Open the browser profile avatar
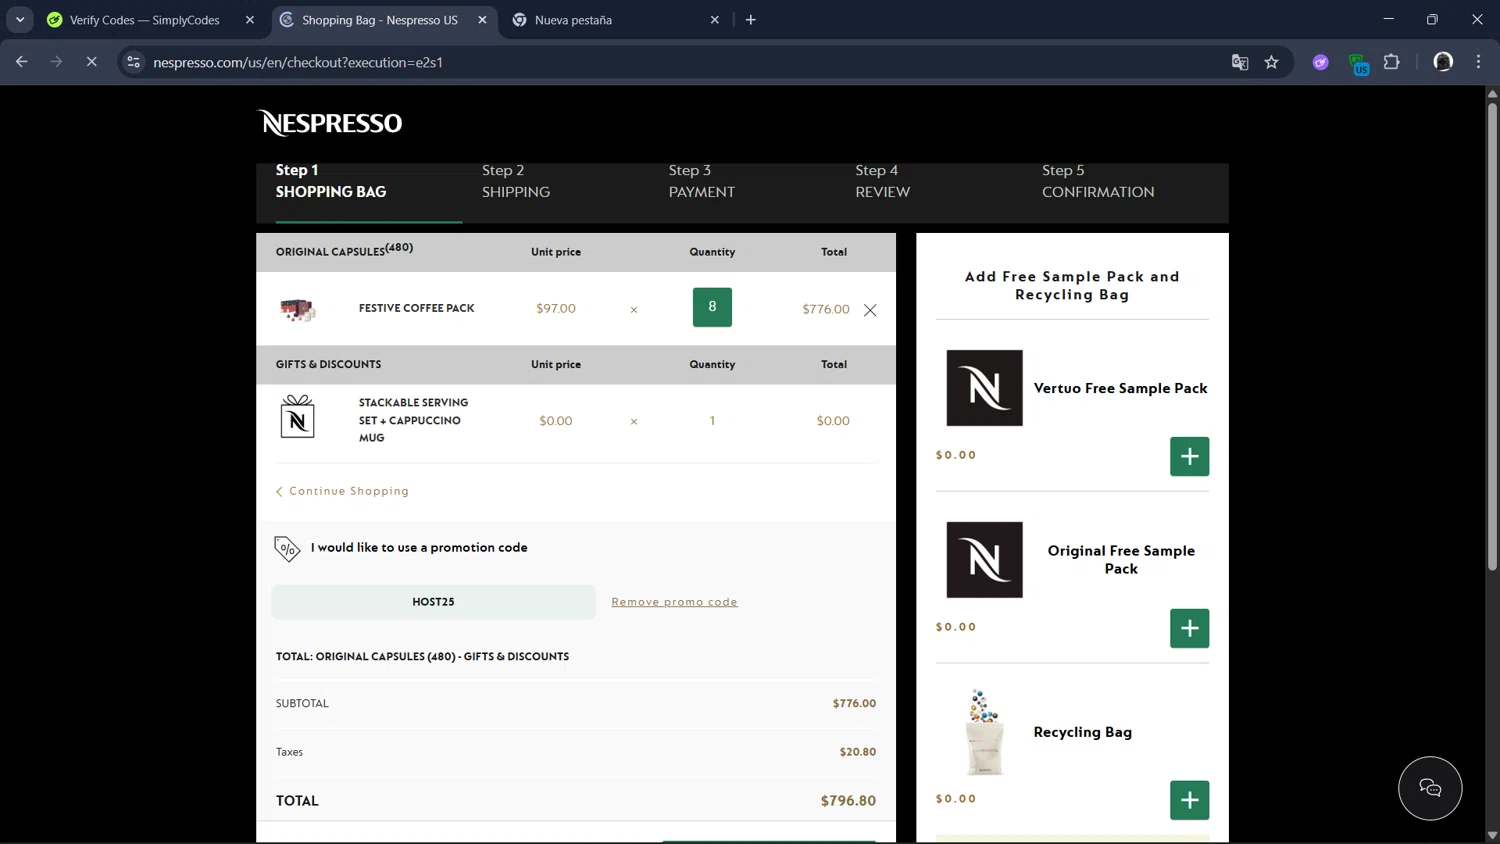The image size is (1500, 844). (x=1442, y=62)
